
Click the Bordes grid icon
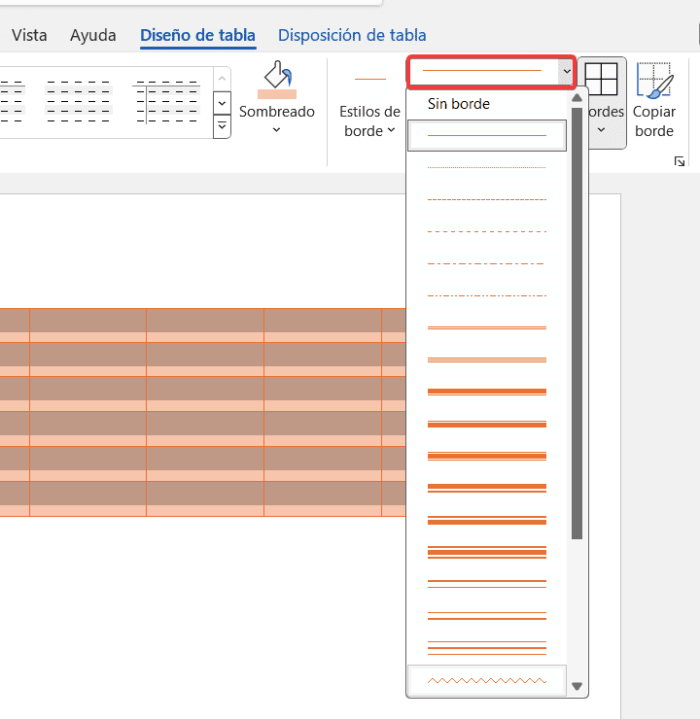pos(601,79)
